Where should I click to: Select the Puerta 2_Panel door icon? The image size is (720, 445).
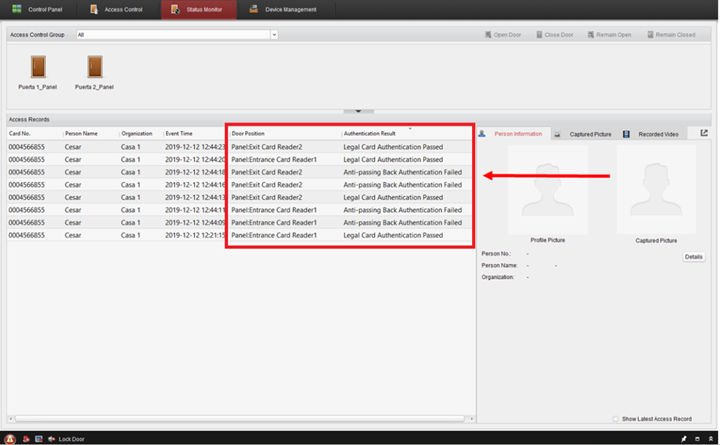[x=95, y=67]
